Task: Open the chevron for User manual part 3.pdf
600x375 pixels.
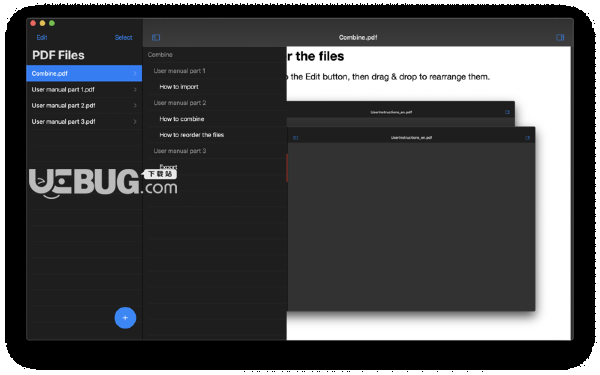Action: click(x=135, y=121)
